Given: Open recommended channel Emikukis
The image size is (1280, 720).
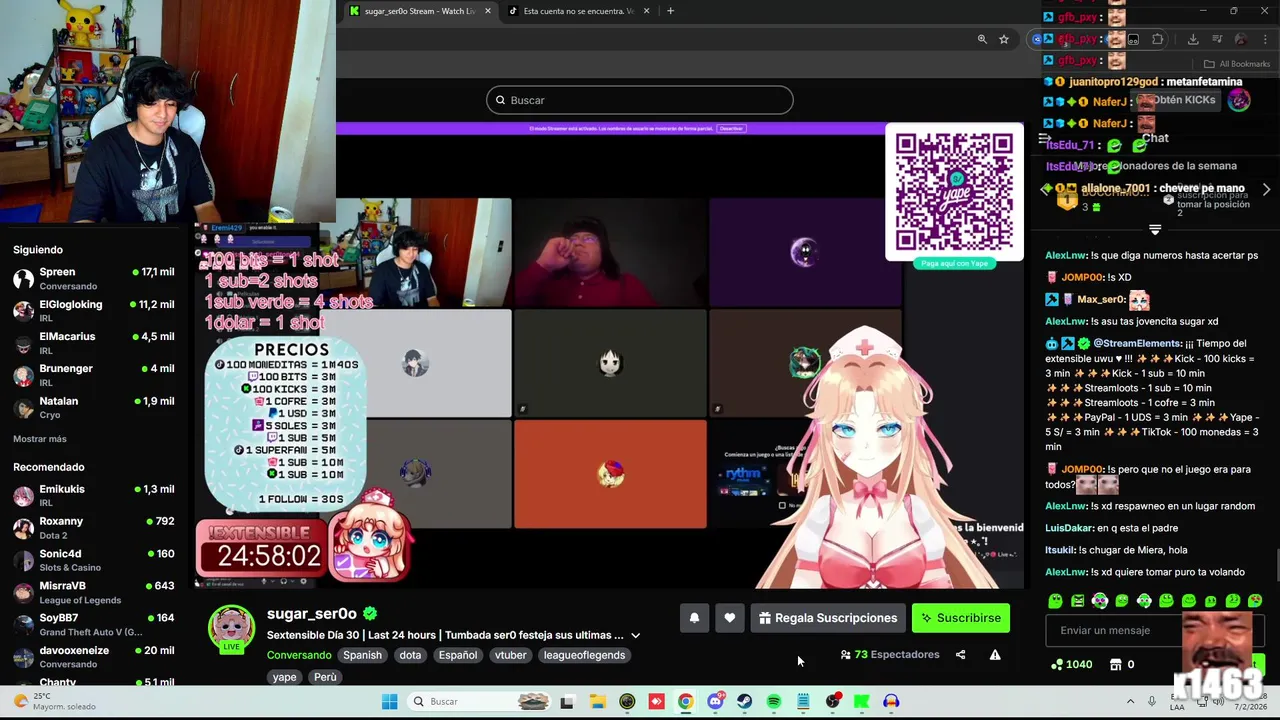Looking at the screenshot, I should (x=93, y=495).
